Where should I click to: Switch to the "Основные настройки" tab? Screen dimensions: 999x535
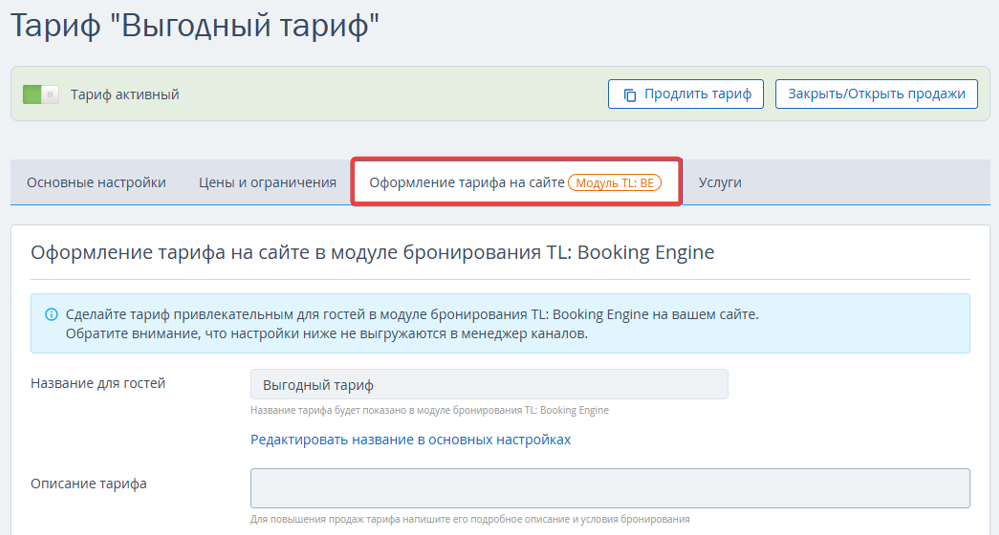[96, 183]
